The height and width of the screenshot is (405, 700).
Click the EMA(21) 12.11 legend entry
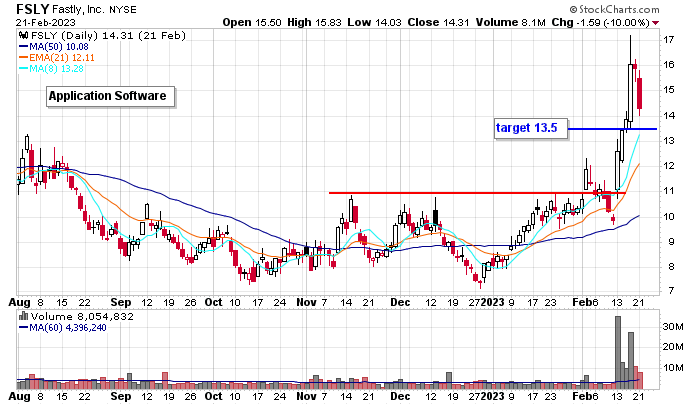point(57,58)
